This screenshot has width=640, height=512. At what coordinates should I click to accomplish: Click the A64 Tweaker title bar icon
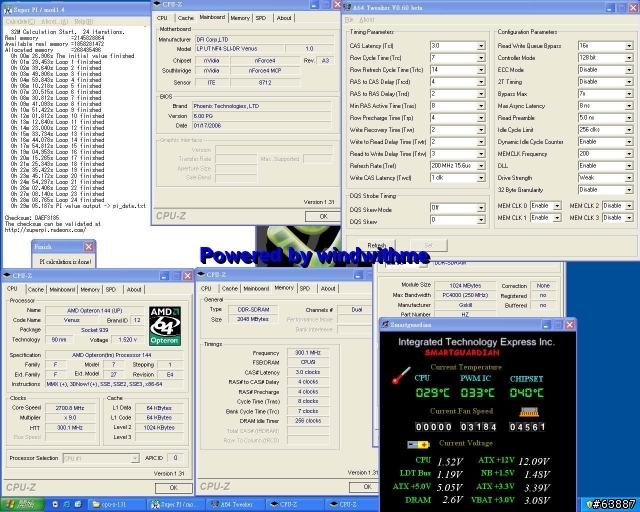[347, 7]
